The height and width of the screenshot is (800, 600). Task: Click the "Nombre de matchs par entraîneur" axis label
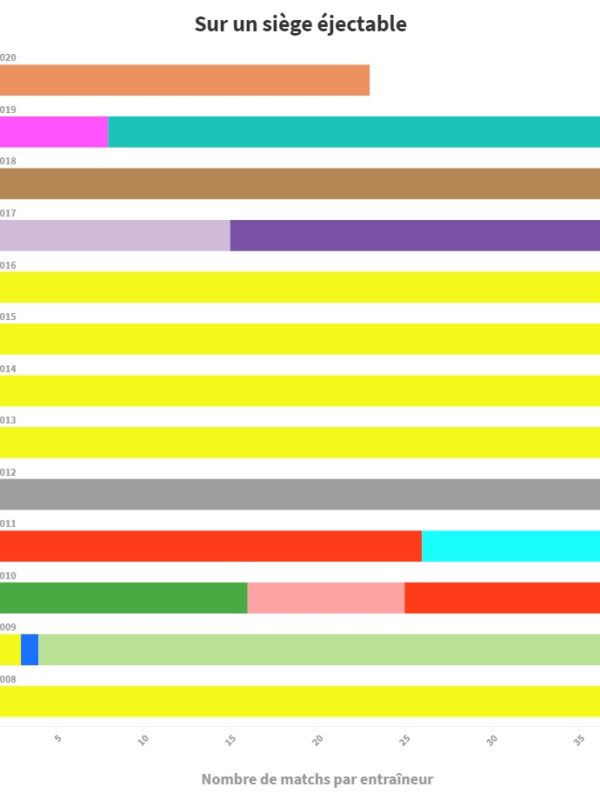click(317, 779)
